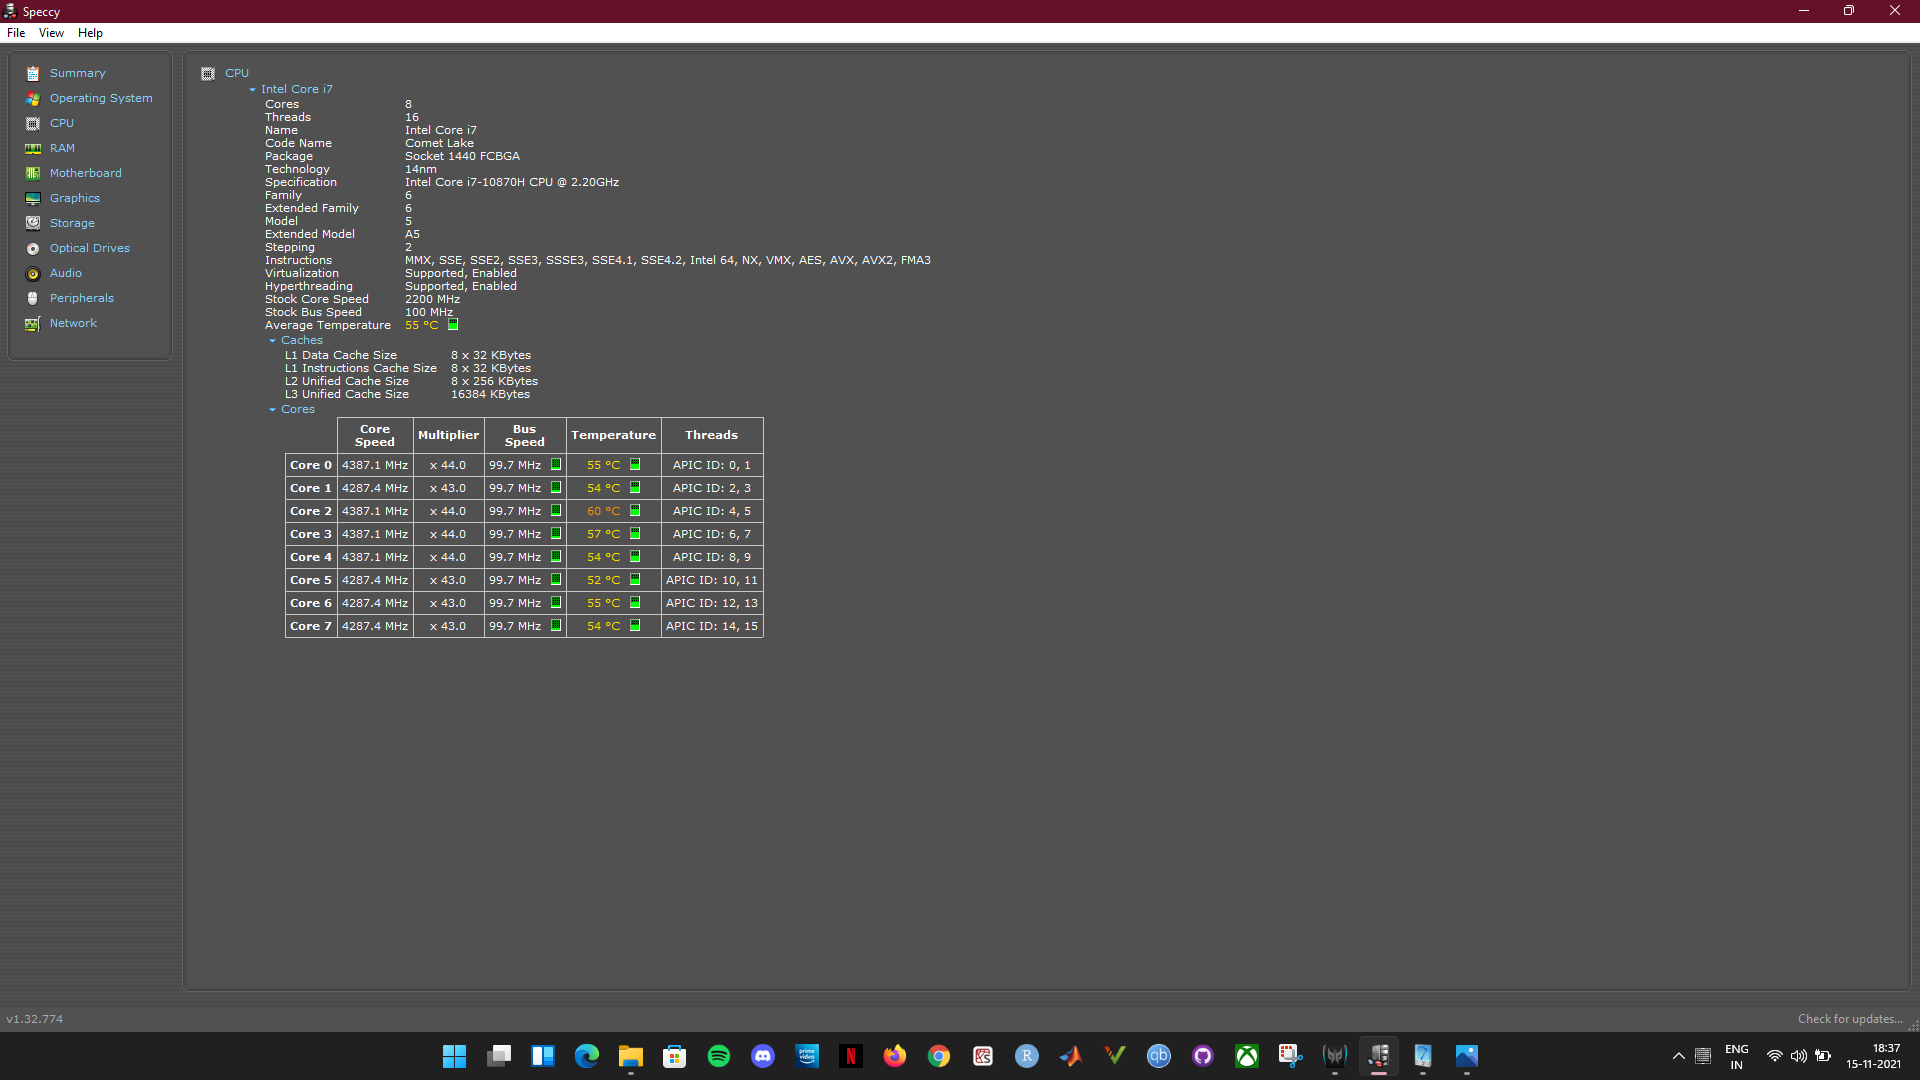
Task: Click the Stock Core Speed value 2200 MHz
Action: coord(432,299)
